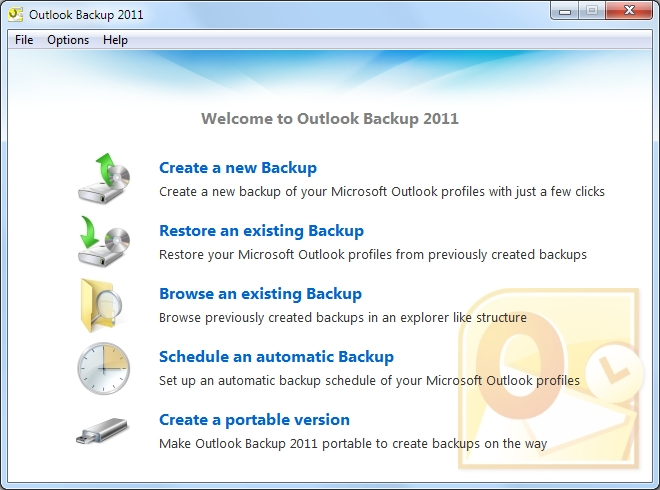
Task: Select Create a portable version link
Action: click(x=254, y=420)
